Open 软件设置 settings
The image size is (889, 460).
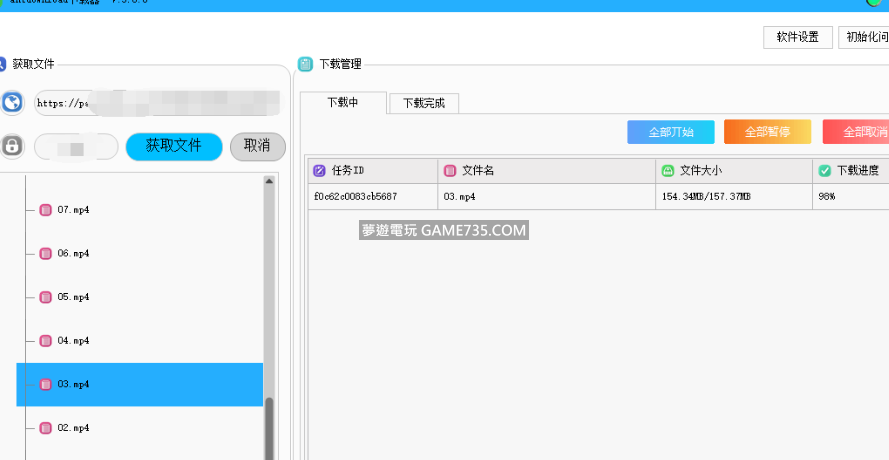pos(797,37)
